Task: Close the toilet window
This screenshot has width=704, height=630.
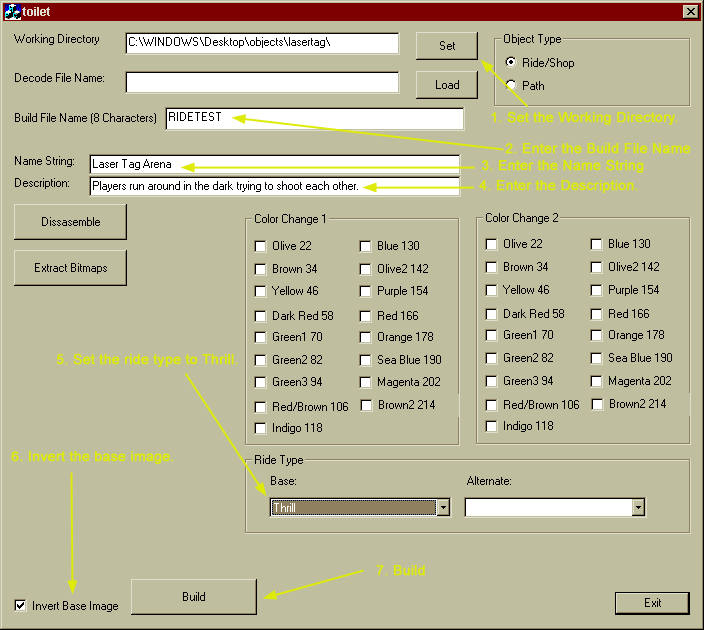Action: pos(690,12)
